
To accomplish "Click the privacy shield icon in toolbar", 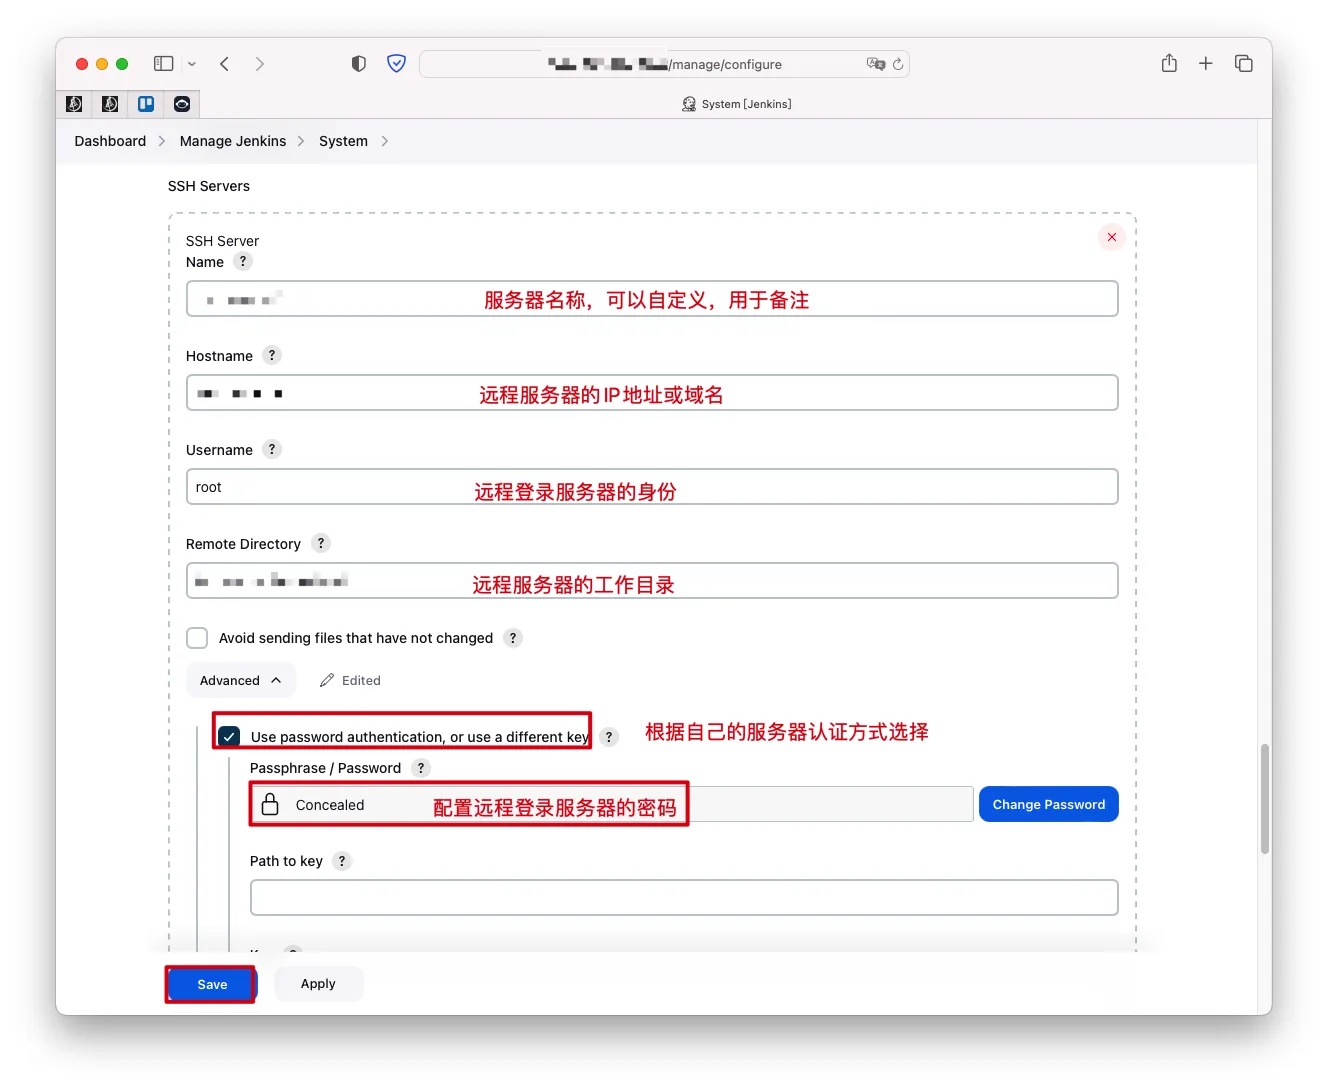I will click(x=359, y=64).
